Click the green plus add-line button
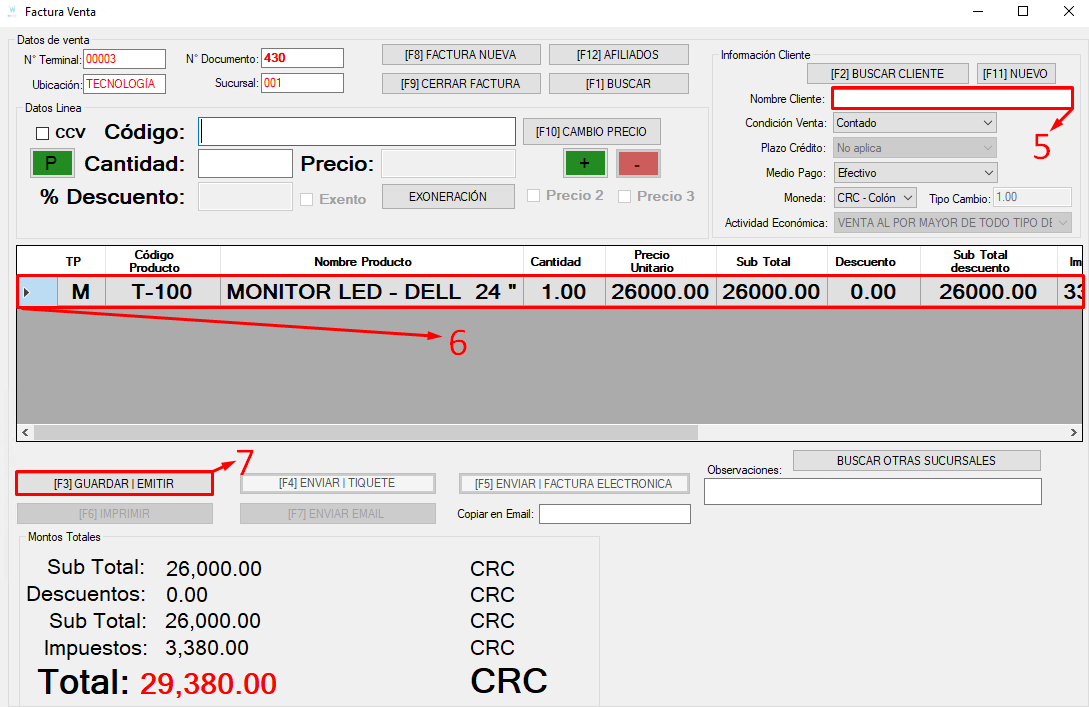Screen dimensions: 1089x707 pos(584,163)
